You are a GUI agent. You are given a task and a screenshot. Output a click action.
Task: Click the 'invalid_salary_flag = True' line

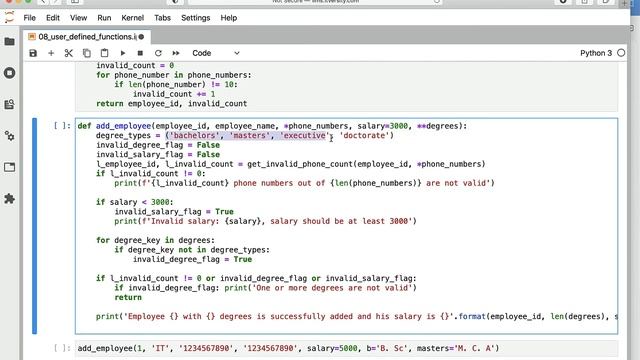click(174, 211)
